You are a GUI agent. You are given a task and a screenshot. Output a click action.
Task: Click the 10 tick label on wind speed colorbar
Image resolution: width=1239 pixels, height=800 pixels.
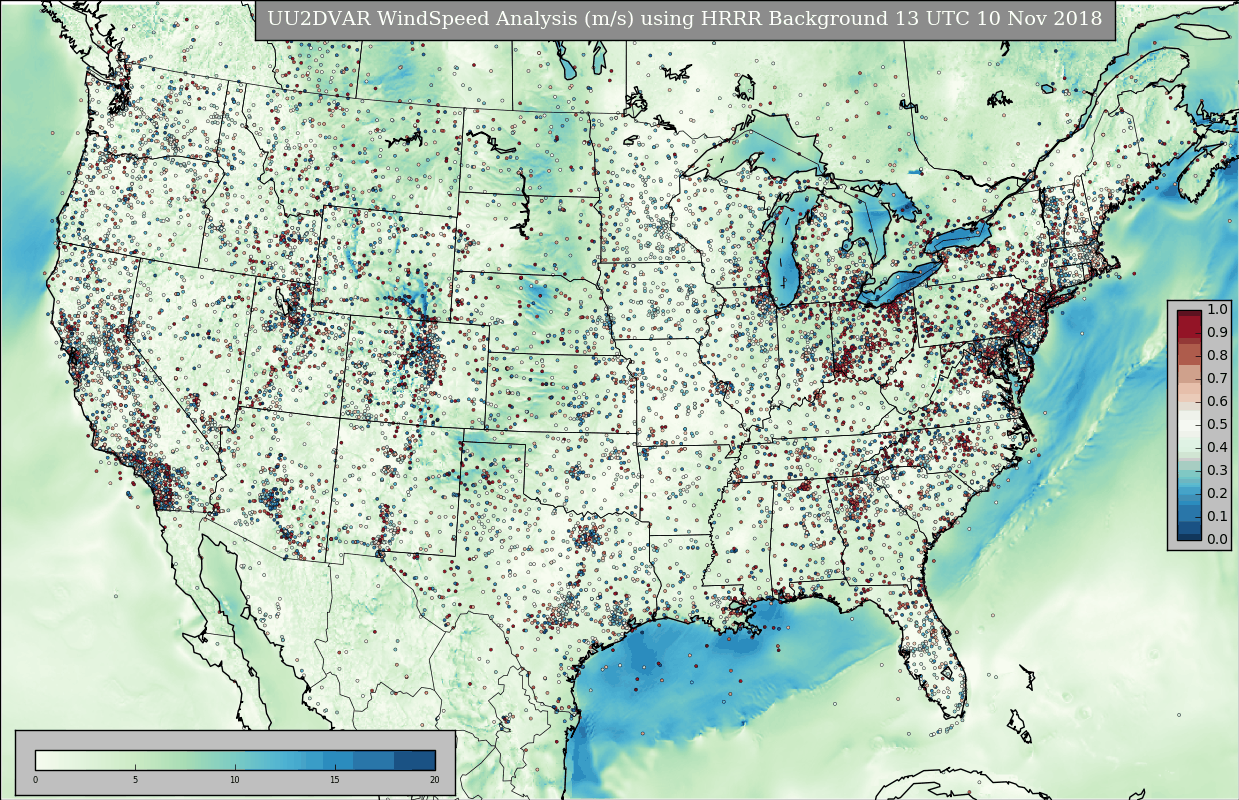(235, 780)
